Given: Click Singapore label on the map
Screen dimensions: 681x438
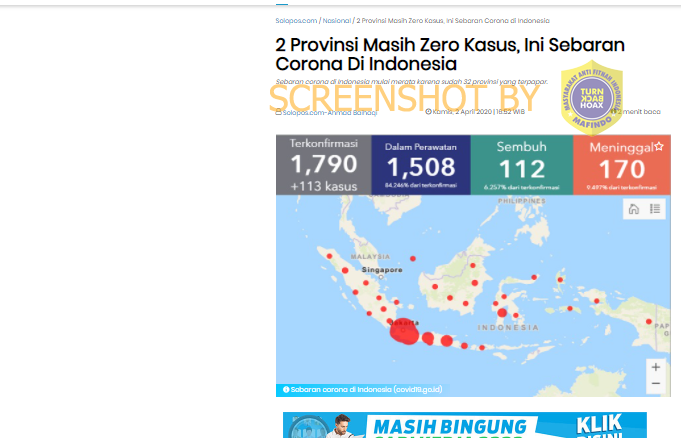Looking at the screenshot, I should tap(382, 270).
